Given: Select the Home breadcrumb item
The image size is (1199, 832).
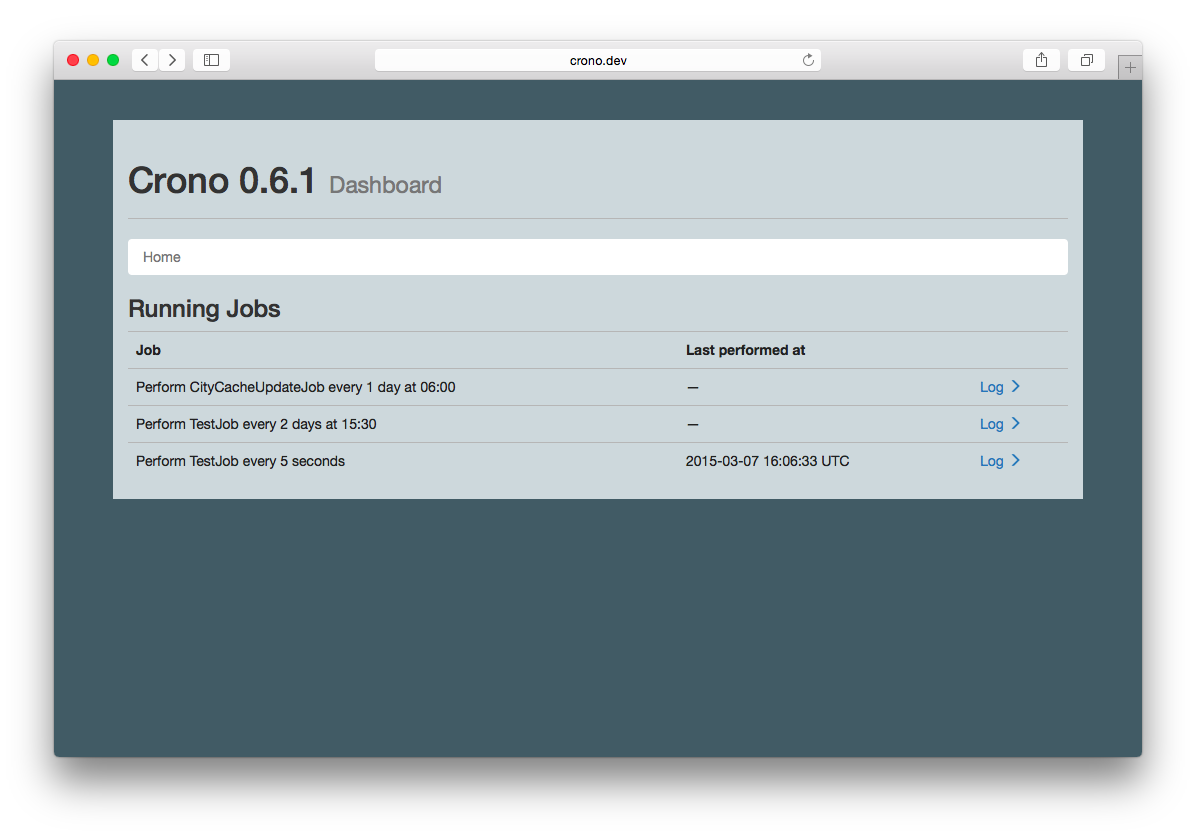Looking at the screenshot, I should tap(162, 257).
